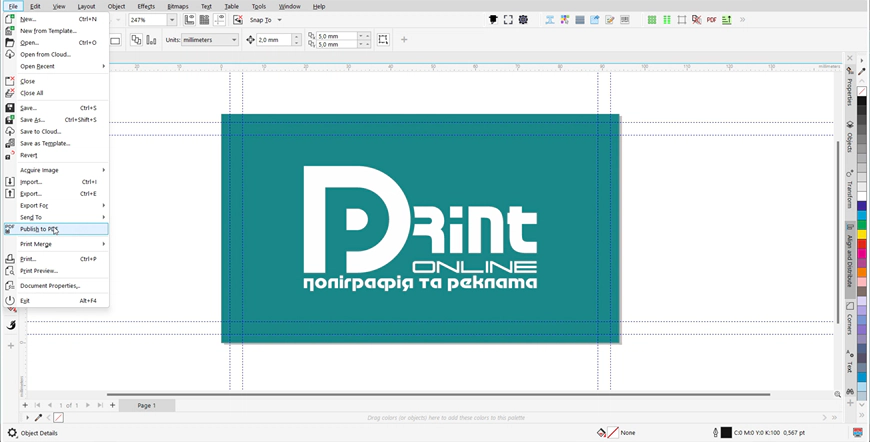The image size is (870, 442).
Task: Expand the Acquire Image submenu
Action: [56, 170]
